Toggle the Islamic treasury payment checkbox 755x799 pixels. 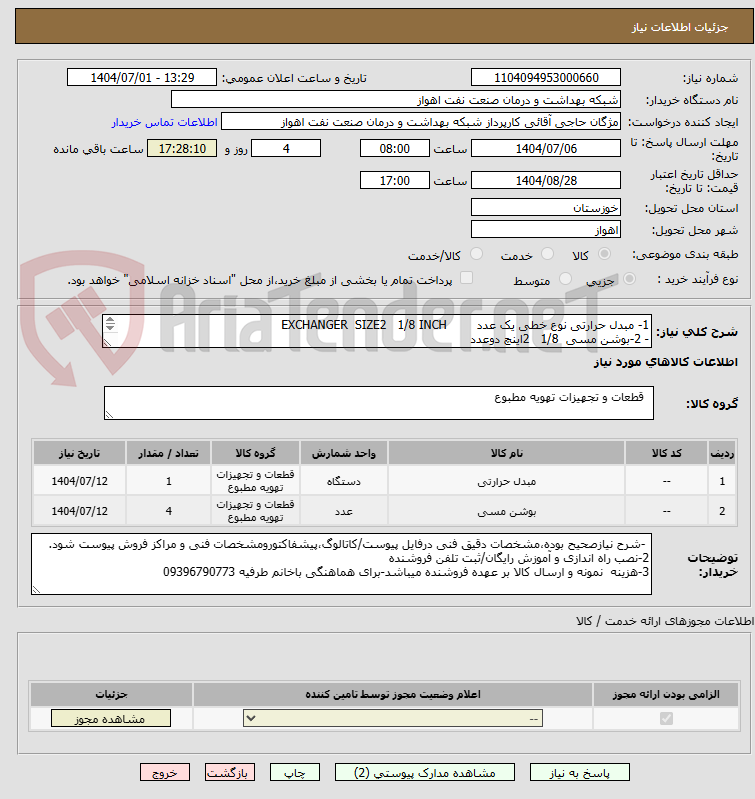(466, 278)
